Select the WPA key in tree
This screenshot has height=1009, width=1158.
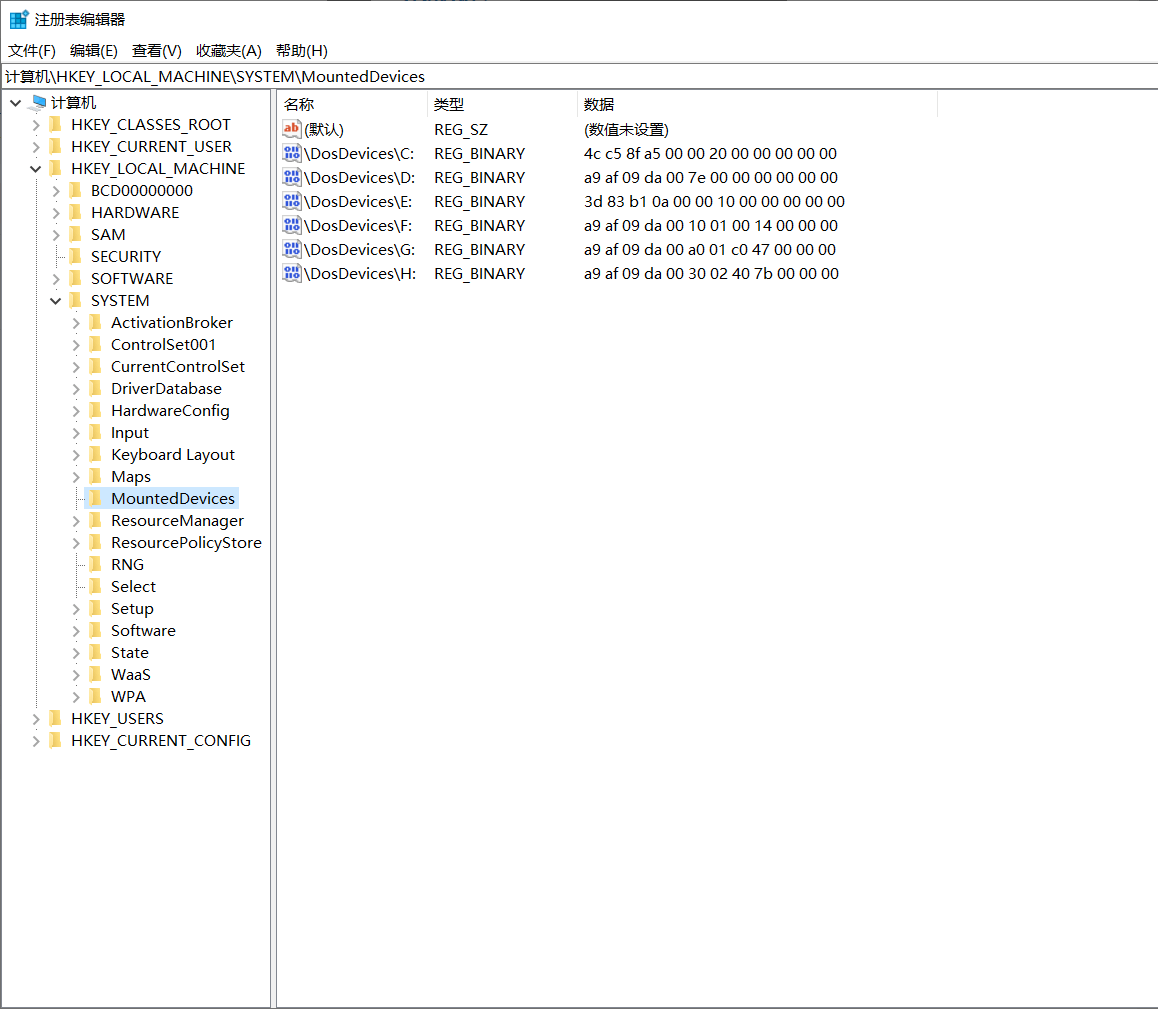tap(129, 697)
